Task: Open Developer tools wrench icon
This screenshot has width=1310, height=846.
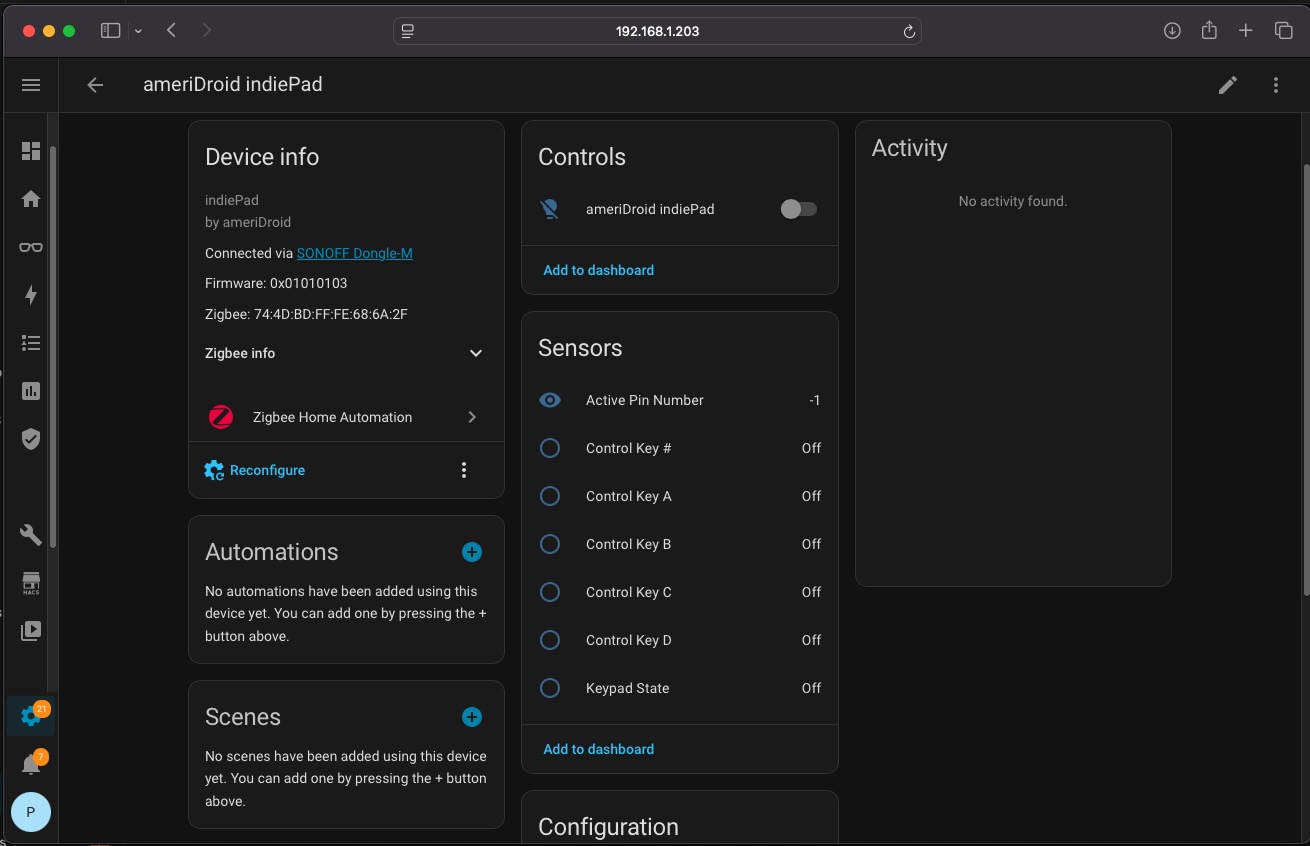Action: pyautogui.click(x=31, y=535)
